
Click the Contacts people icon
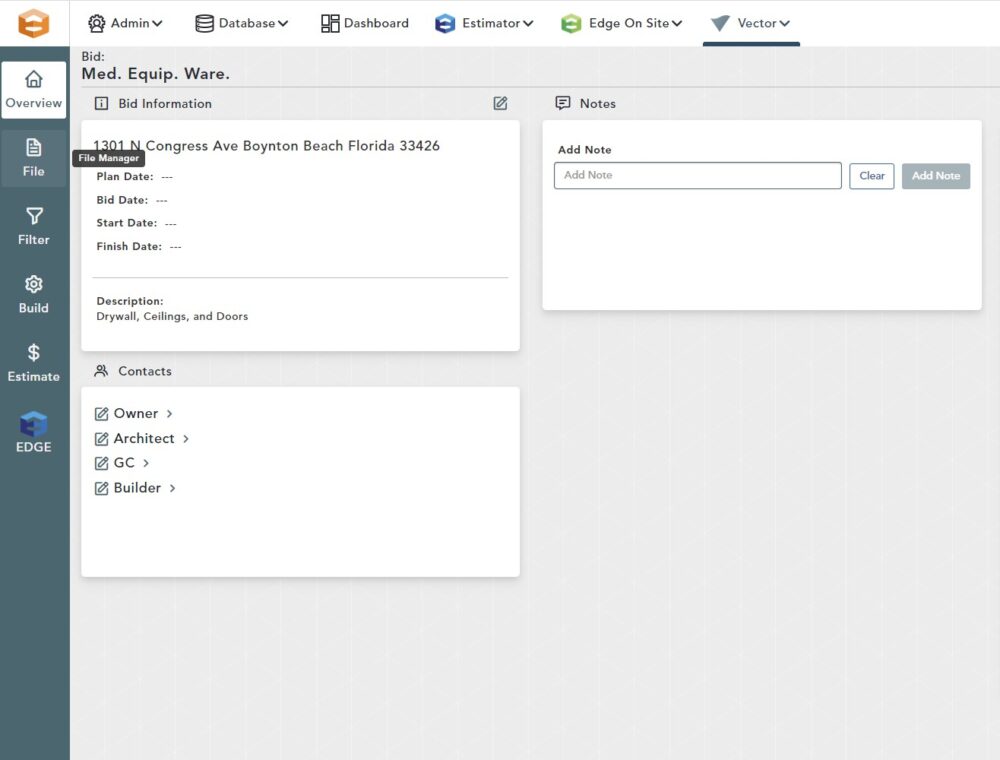point(101,370)
